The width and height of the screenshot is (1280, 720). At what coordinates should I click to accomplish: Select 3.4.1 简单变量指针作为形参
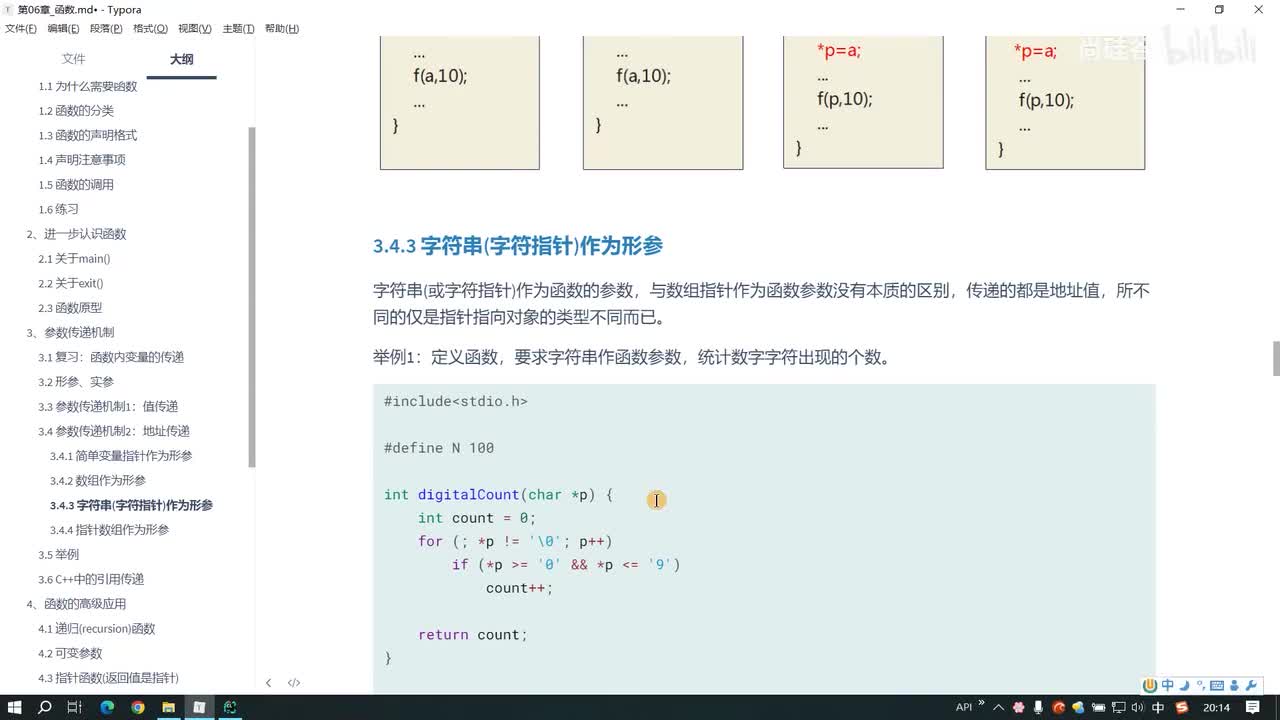coord(121,456)
